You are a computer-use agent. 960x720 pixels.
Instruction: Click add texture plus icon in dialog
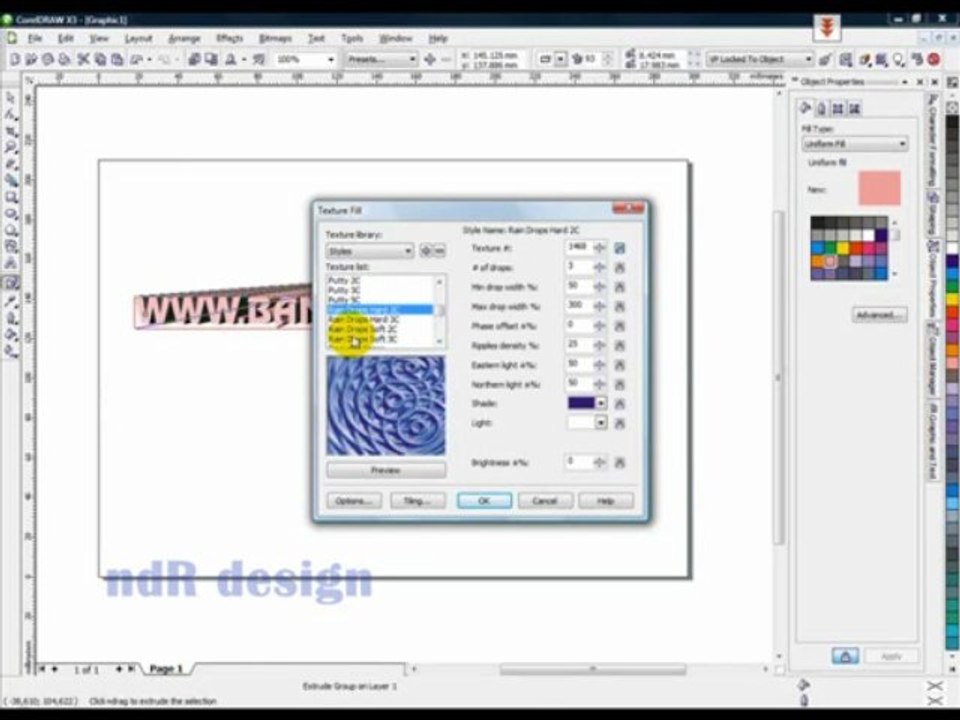(x=426, y=251)
